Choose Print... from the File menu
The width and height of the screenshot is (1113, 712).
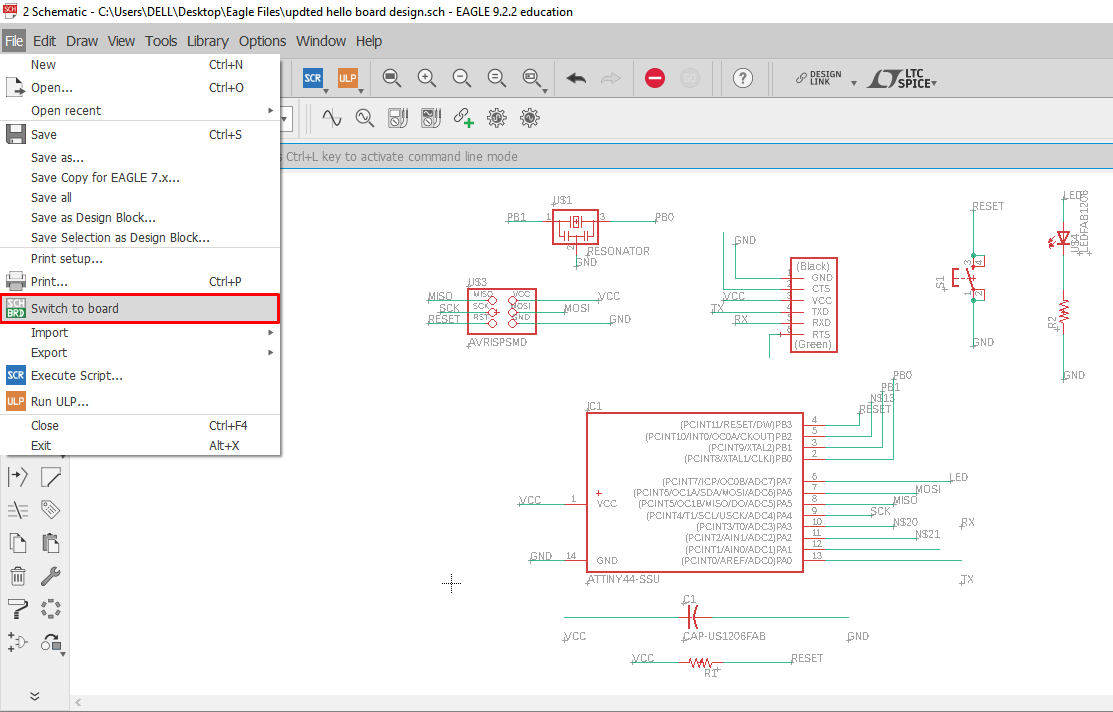(x=141, y=281)
